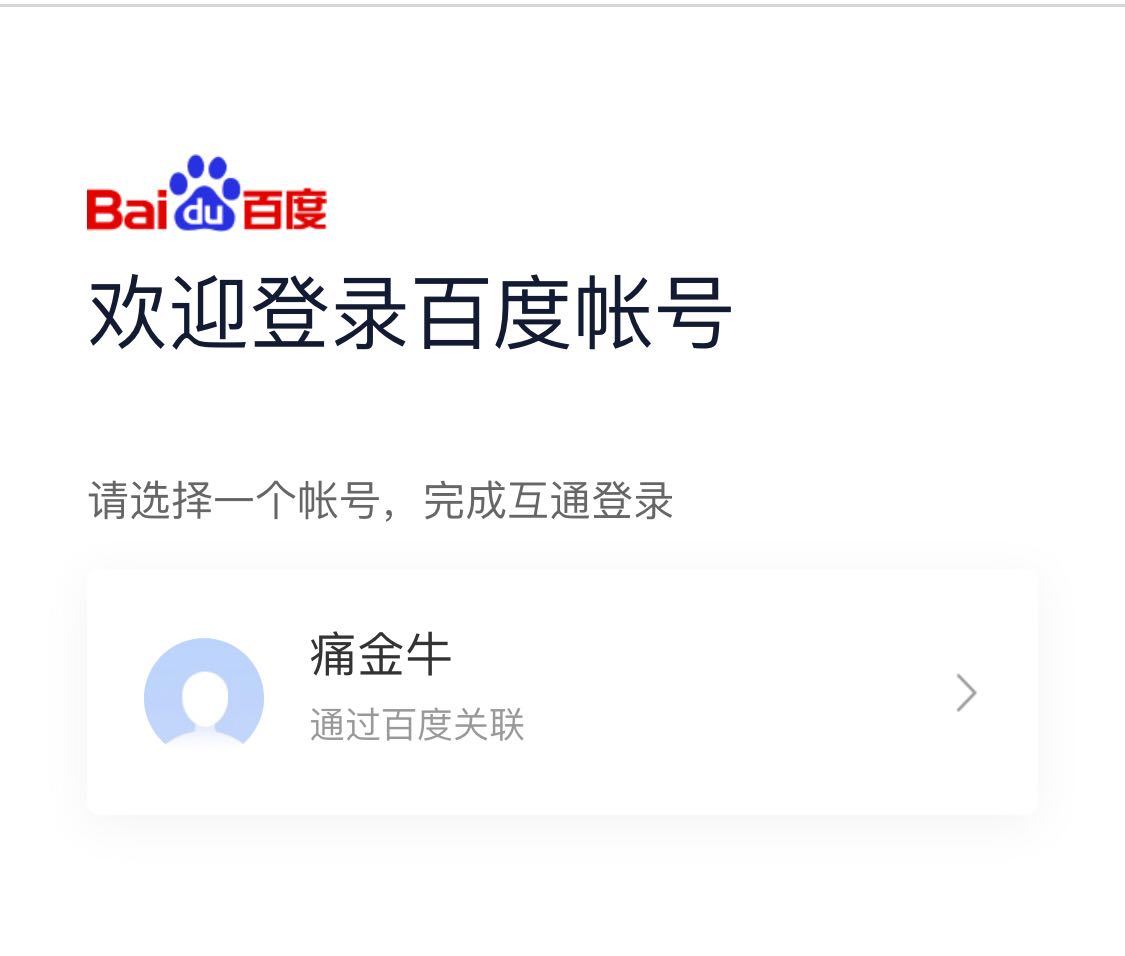Click the paw print's upper toe pads

(206, 174)
